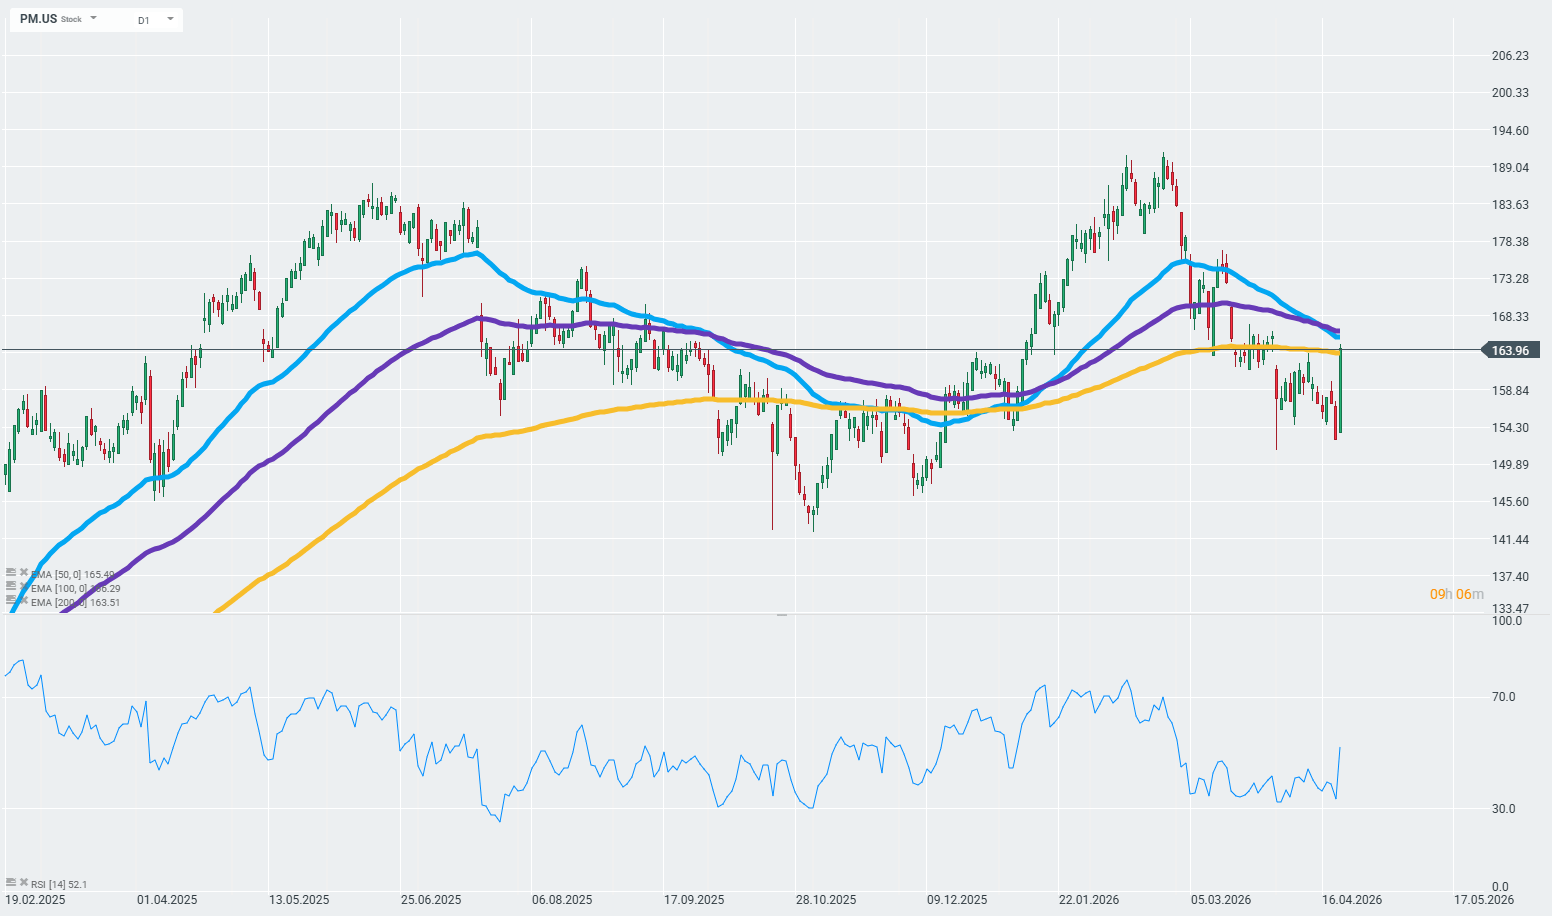Open settings icon for RSI indicator
The height and width of the screenshot is (916, 1552).
pos(11,882)
